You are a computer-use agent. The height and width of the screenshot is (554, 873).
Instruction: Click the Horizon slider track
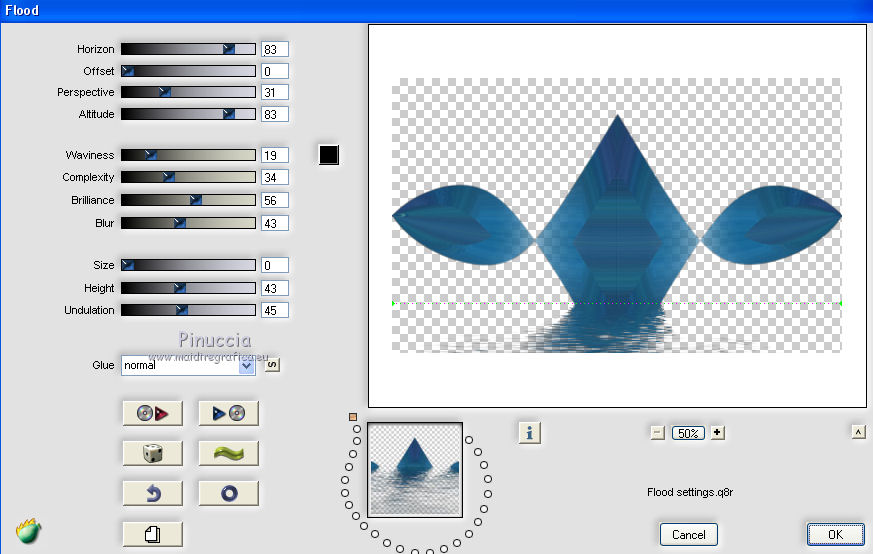pyautogui.click(x=188, y=49)
